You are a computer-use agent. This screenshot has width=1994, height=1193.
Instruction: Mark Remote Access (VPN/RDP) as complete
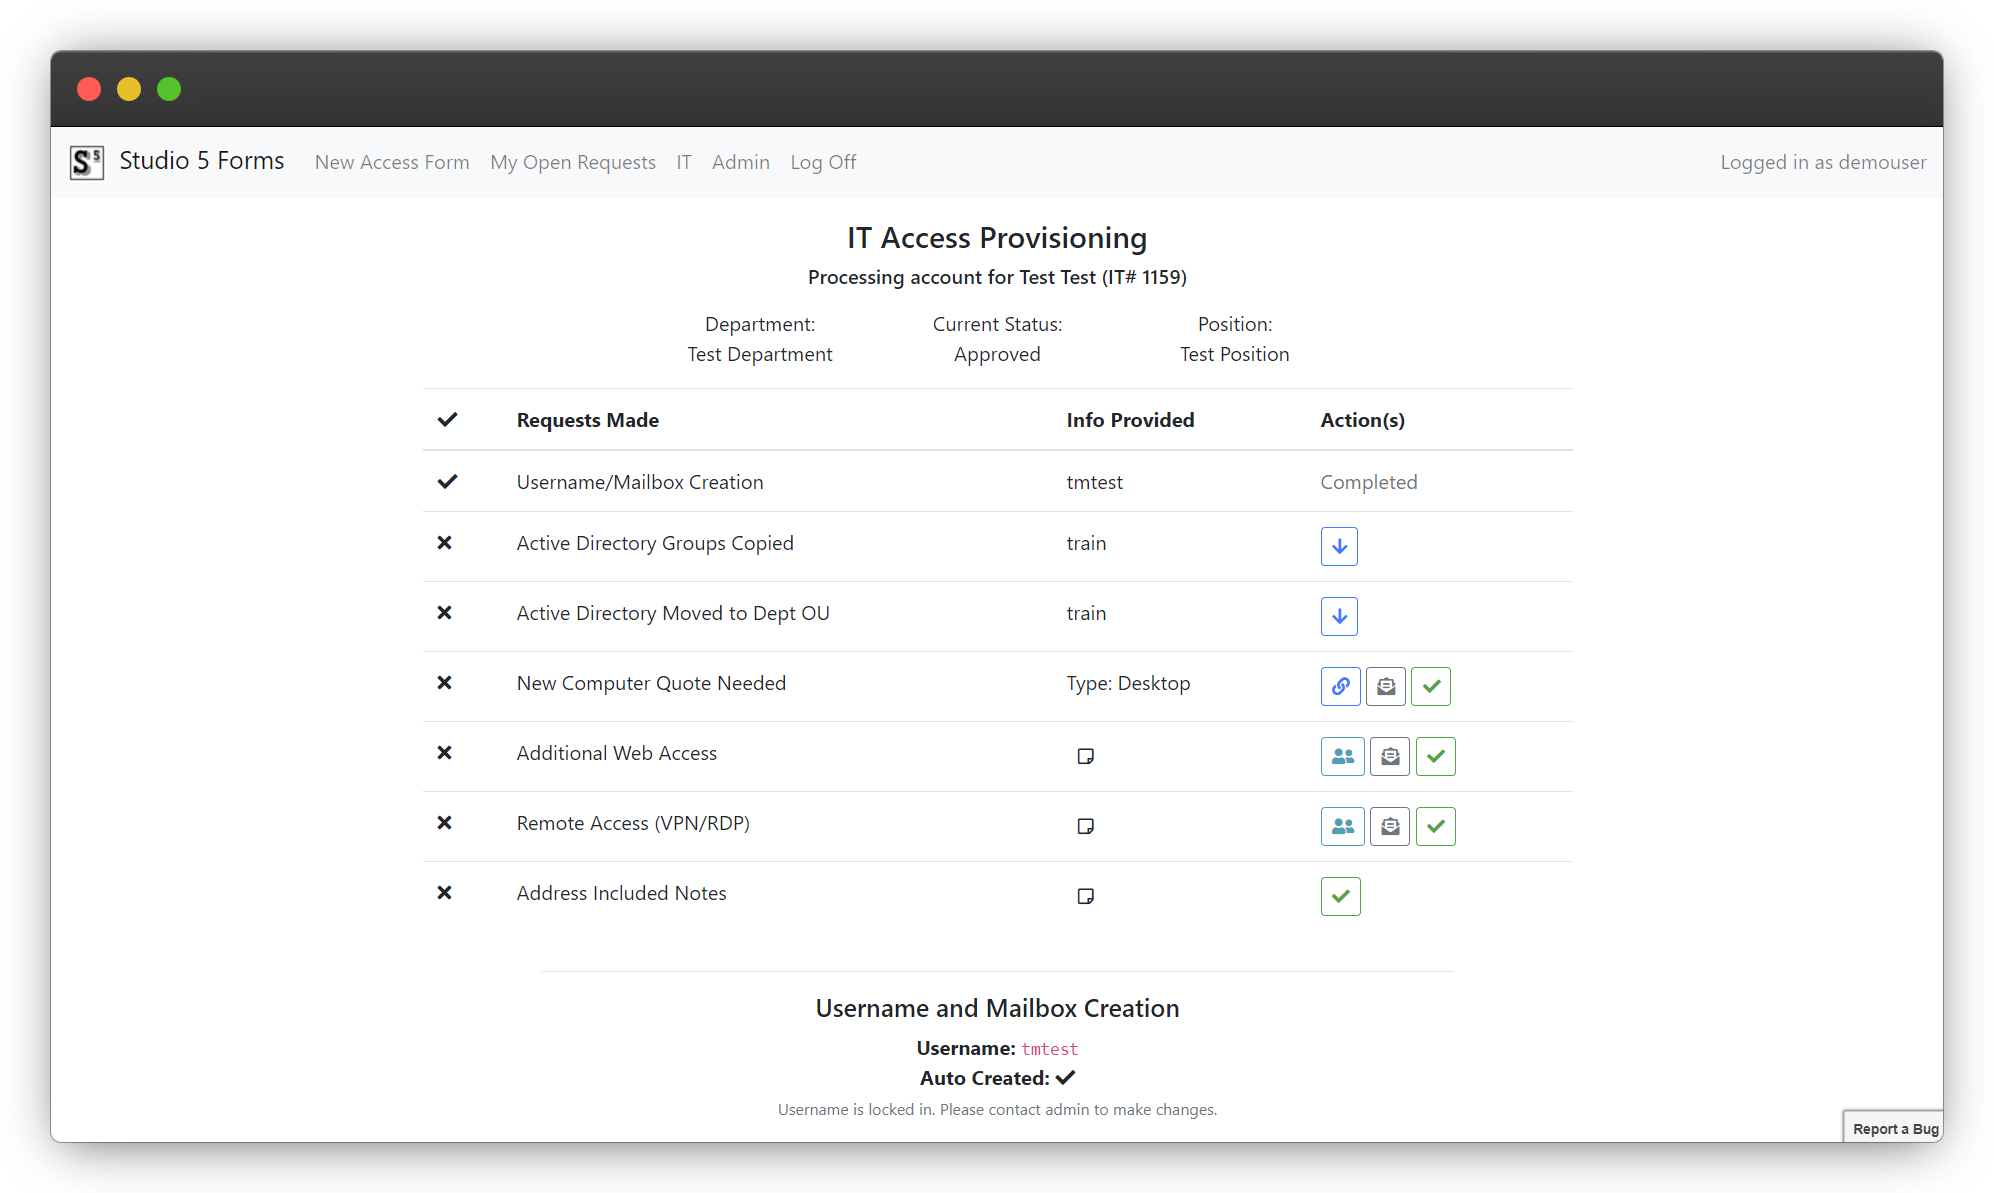1436,826
